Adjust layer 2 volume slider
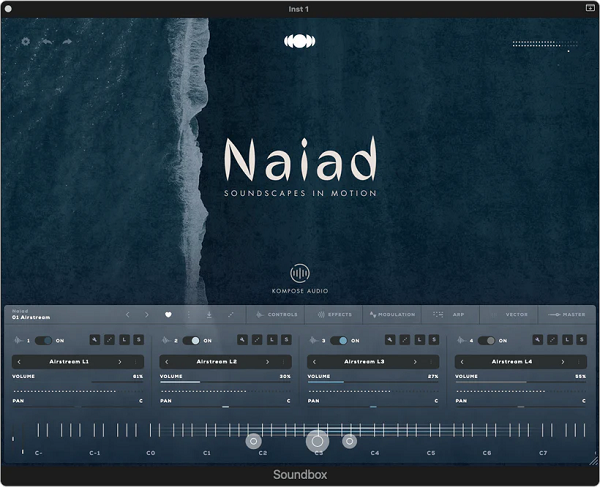Image resolution: width=600 pixels, height=487 pixels. pyautogui.click(x=225, y=382)
